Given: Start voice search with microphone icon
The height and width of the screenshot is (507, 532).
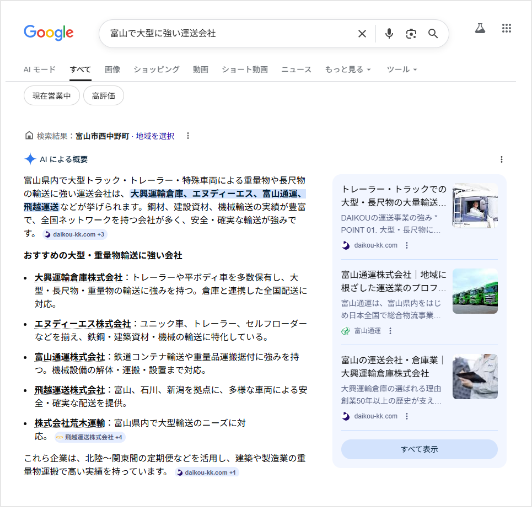Looking at the screenshot, I should pos(389,34).
